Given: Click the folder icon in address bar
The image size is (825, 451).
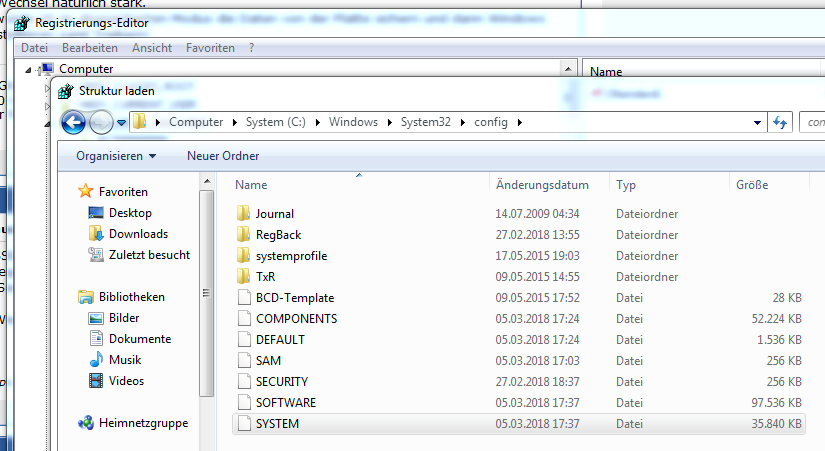Looking at the screenshot, I should [x=139, y=122].
